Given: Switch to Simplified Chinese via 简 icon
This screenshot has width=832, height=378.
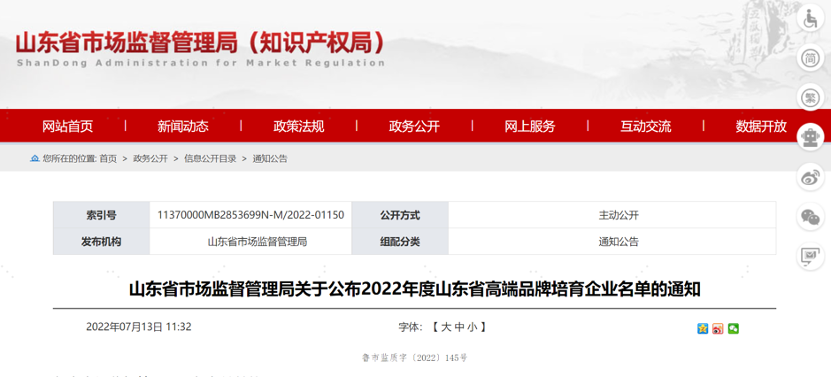Looking at the screenshot, I should click(810, 58).
